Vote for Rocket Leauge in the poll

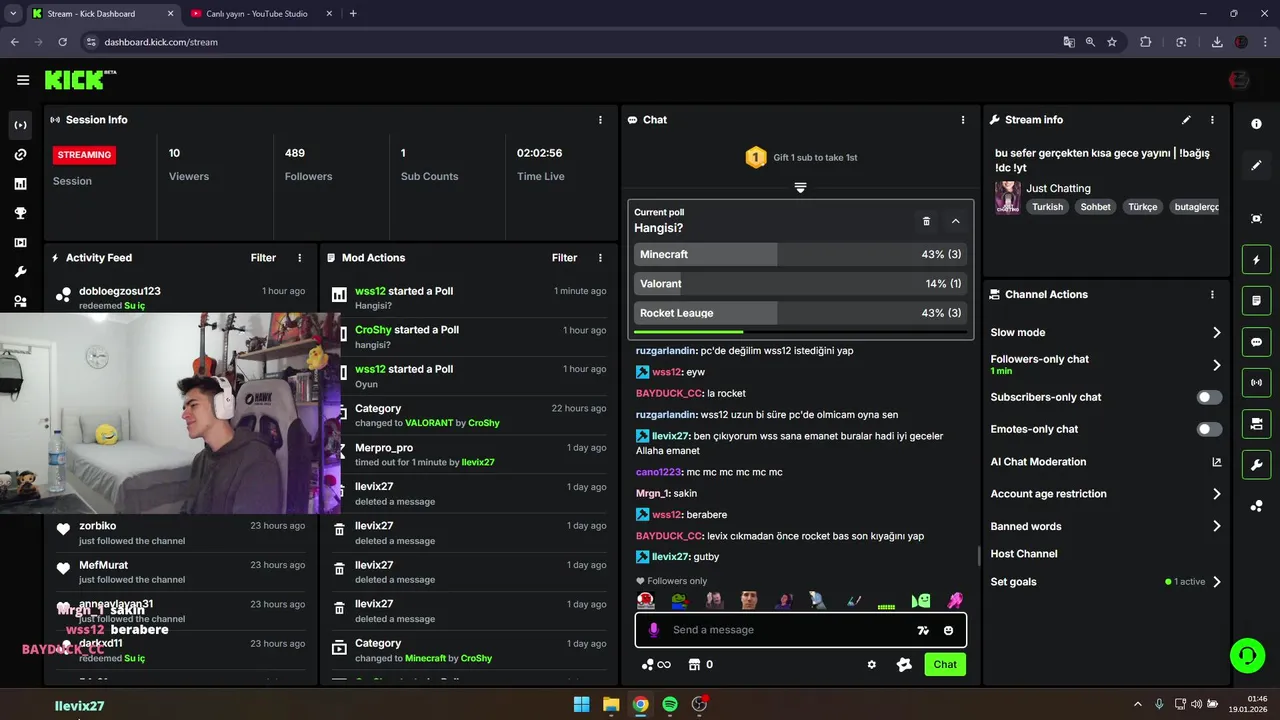800,313
